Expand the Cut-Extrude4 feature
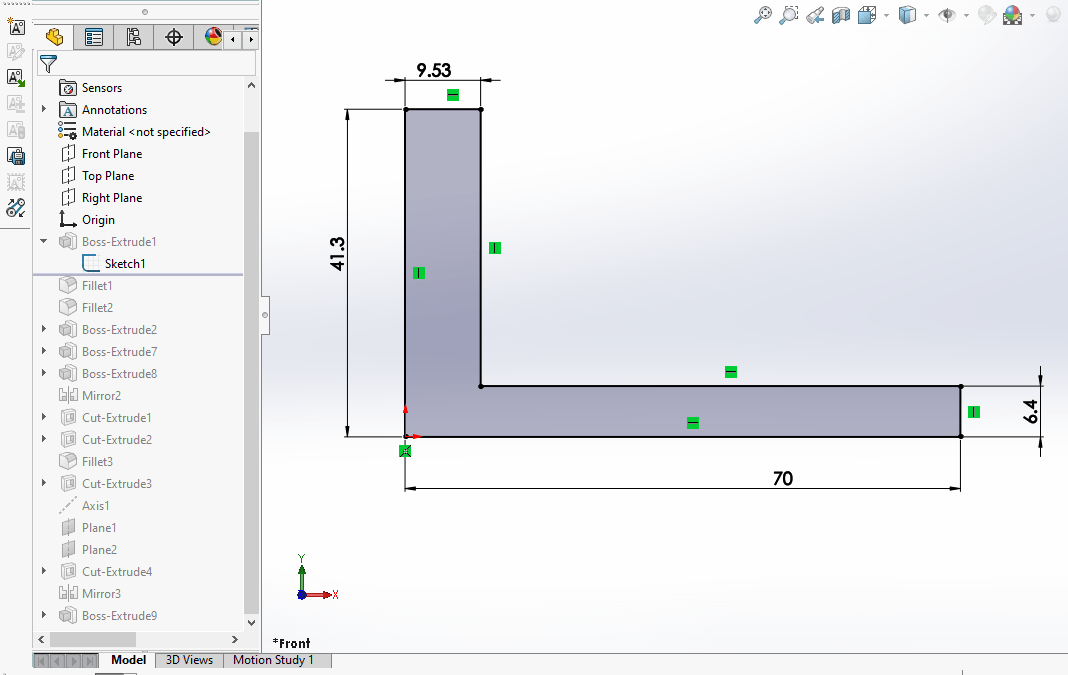Image resolution: width=1068 pixels, height=675 pixels. [x=44, y=571]
